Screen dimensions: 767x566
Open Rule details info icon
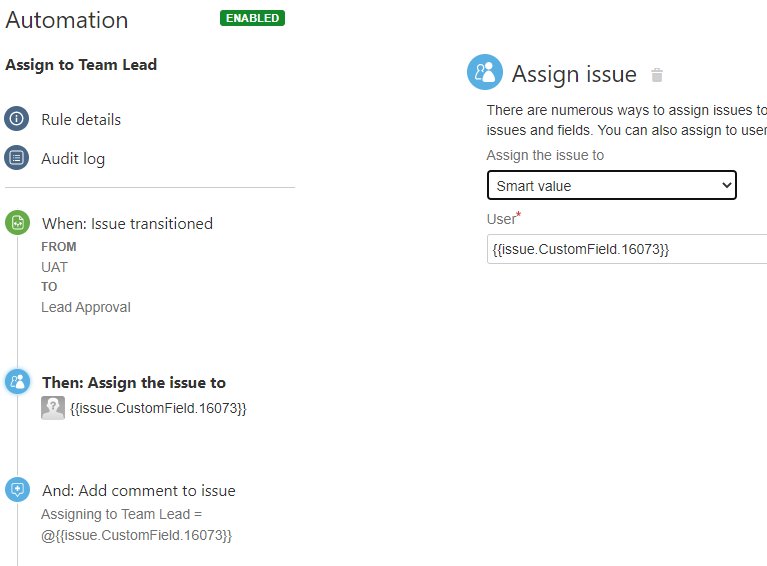click(17, 119)
